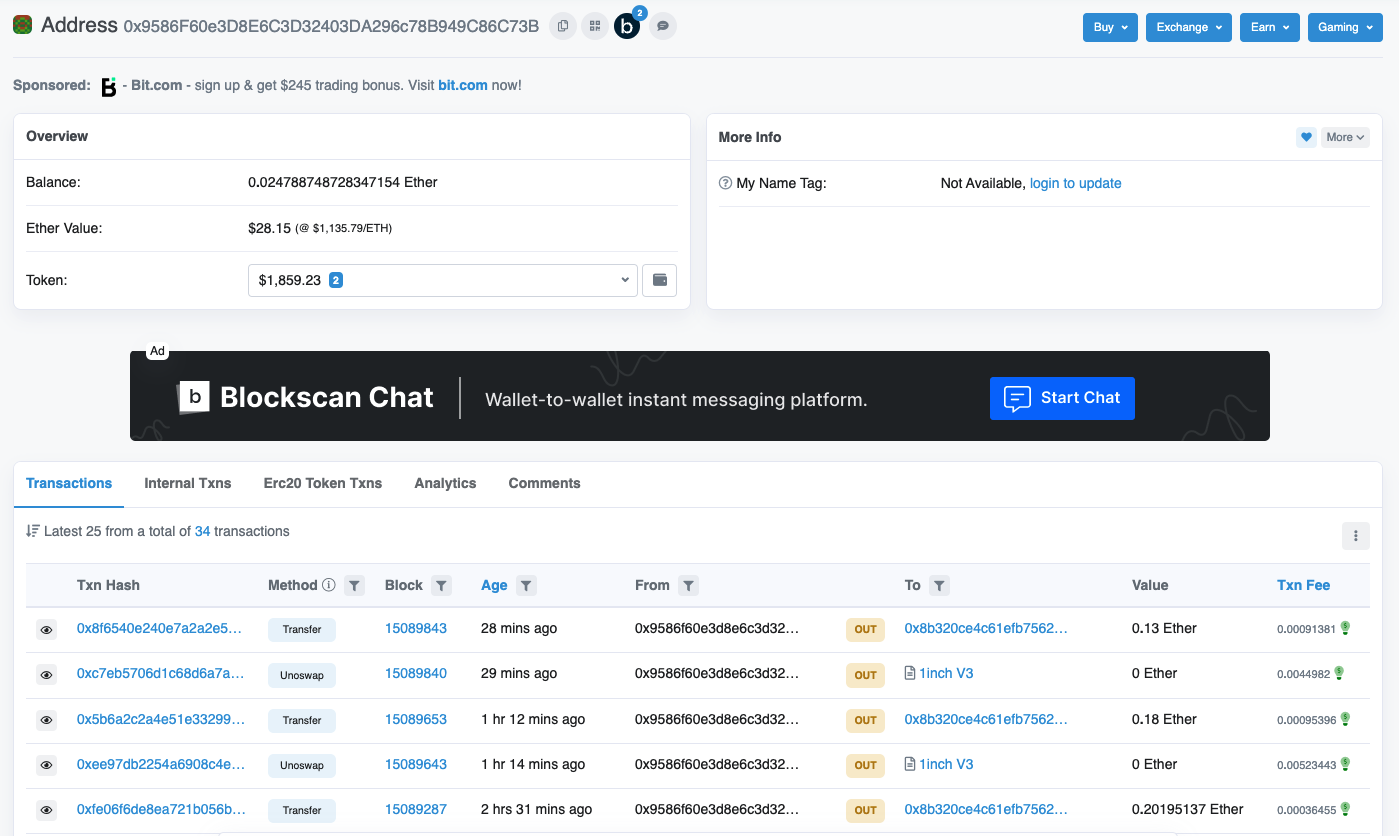Click the Method column filter icon
The width and height of the screenshot is (1399, 836).
point(354,586)
